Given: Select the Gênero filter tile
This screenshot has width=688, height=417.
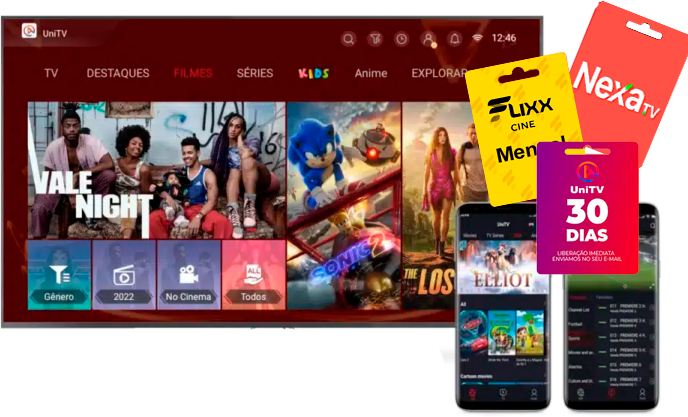Looking at the screenshot, I should point(58,274).
